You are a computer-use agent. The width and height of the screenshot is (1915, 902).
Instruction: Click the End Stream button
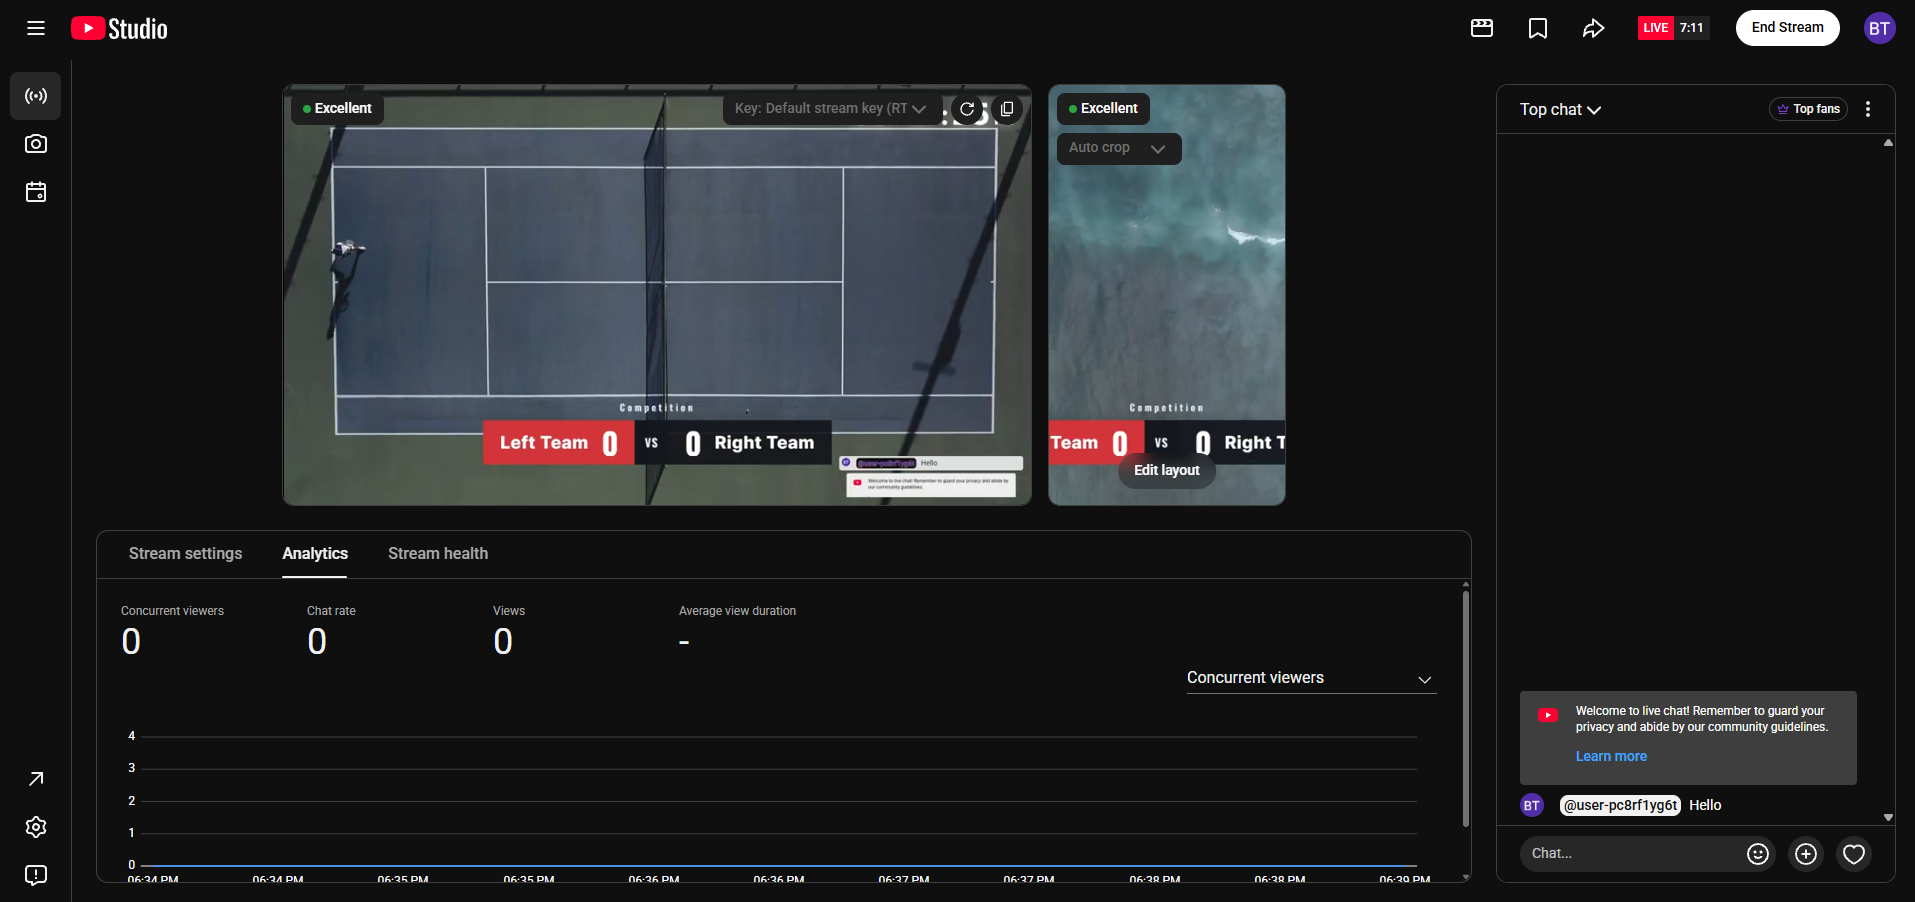(x=1787, y=28)
